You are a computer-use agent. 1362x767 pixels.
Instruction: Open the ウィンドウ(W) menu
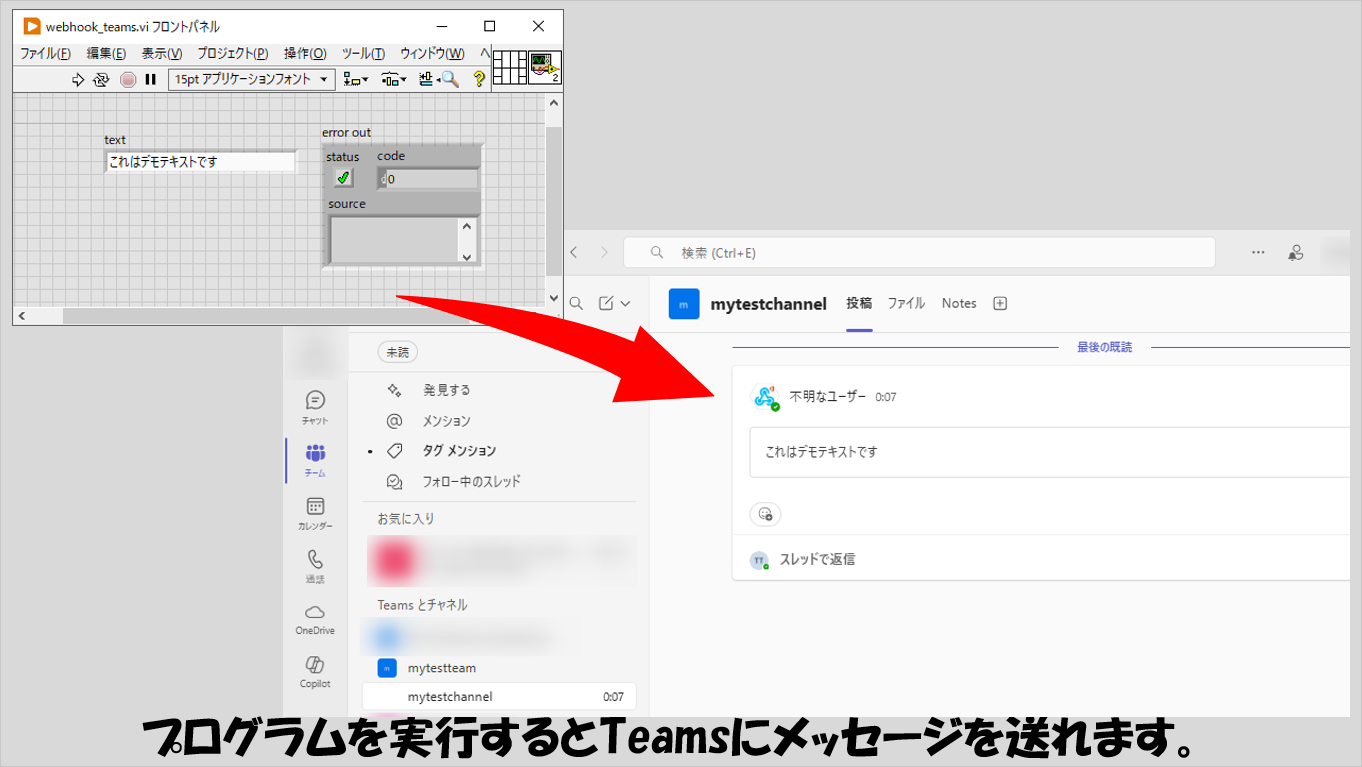[x=432, y=54]
